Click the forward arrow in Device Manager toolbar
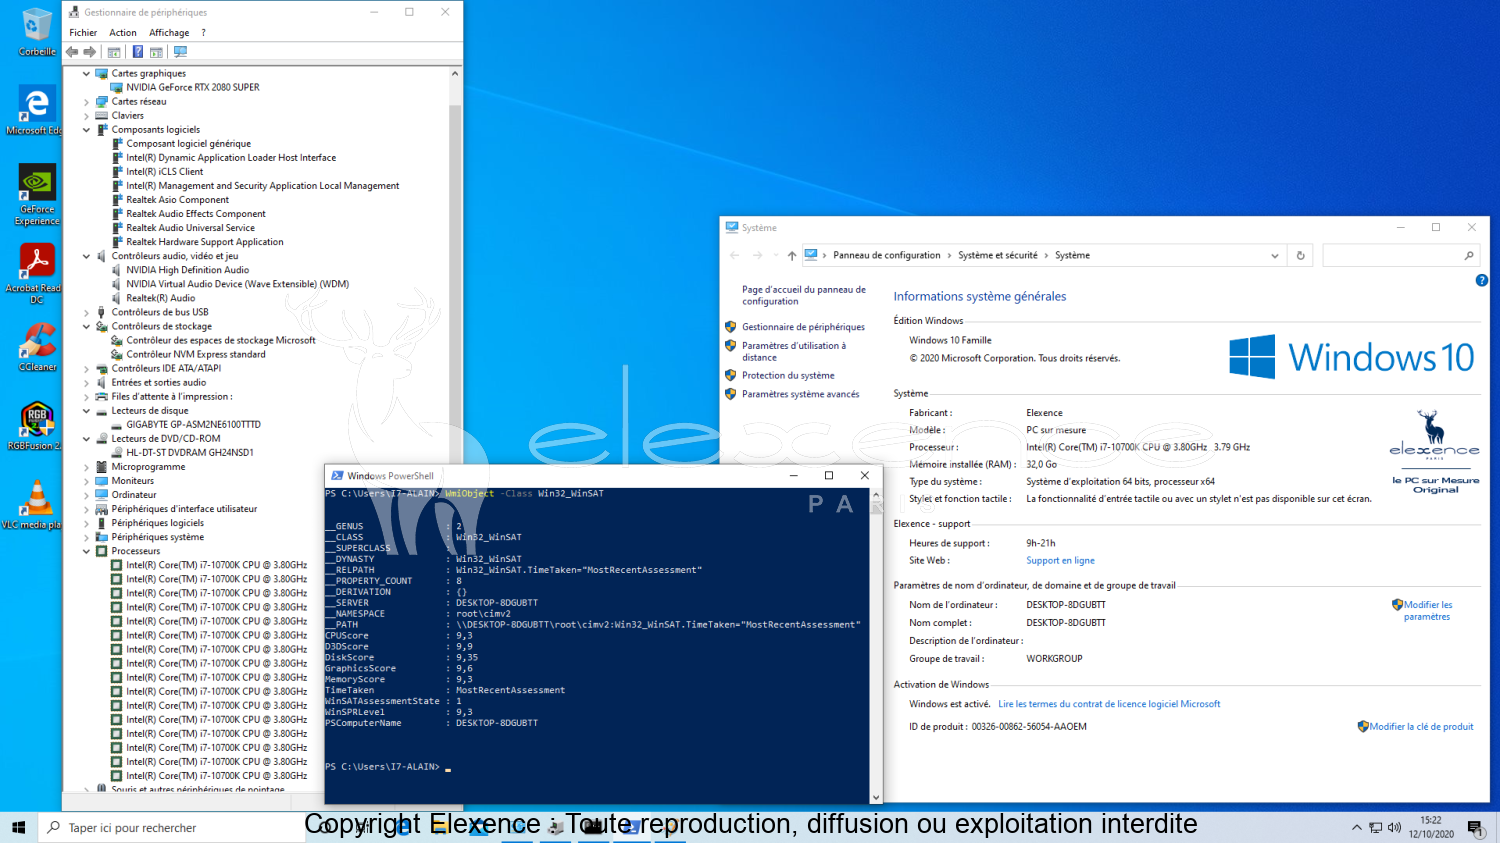The height and width of the screenshot is (843, 1500). click(x=90, y=52)
